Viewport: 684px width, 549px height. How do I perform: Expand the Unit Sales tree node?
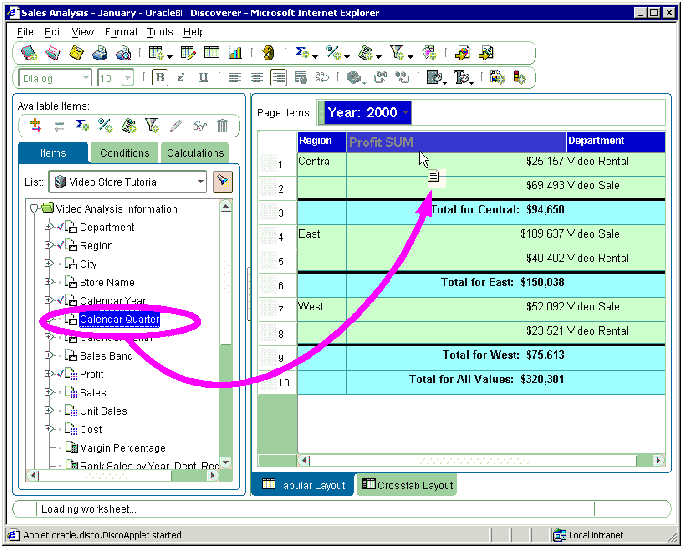49,410
